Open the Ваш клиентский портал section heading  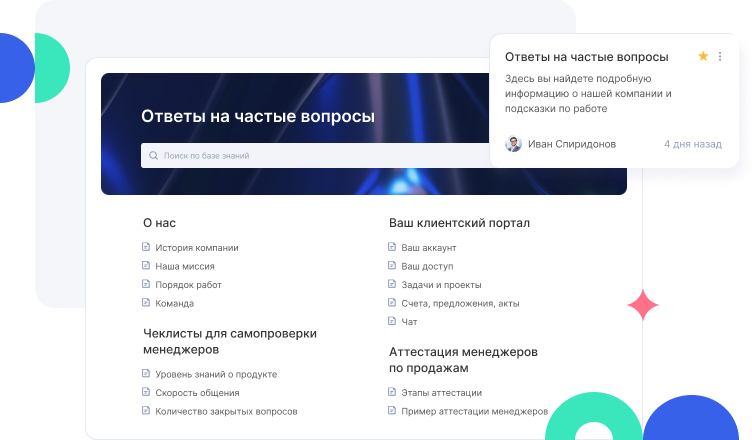(x=459, y=223)
